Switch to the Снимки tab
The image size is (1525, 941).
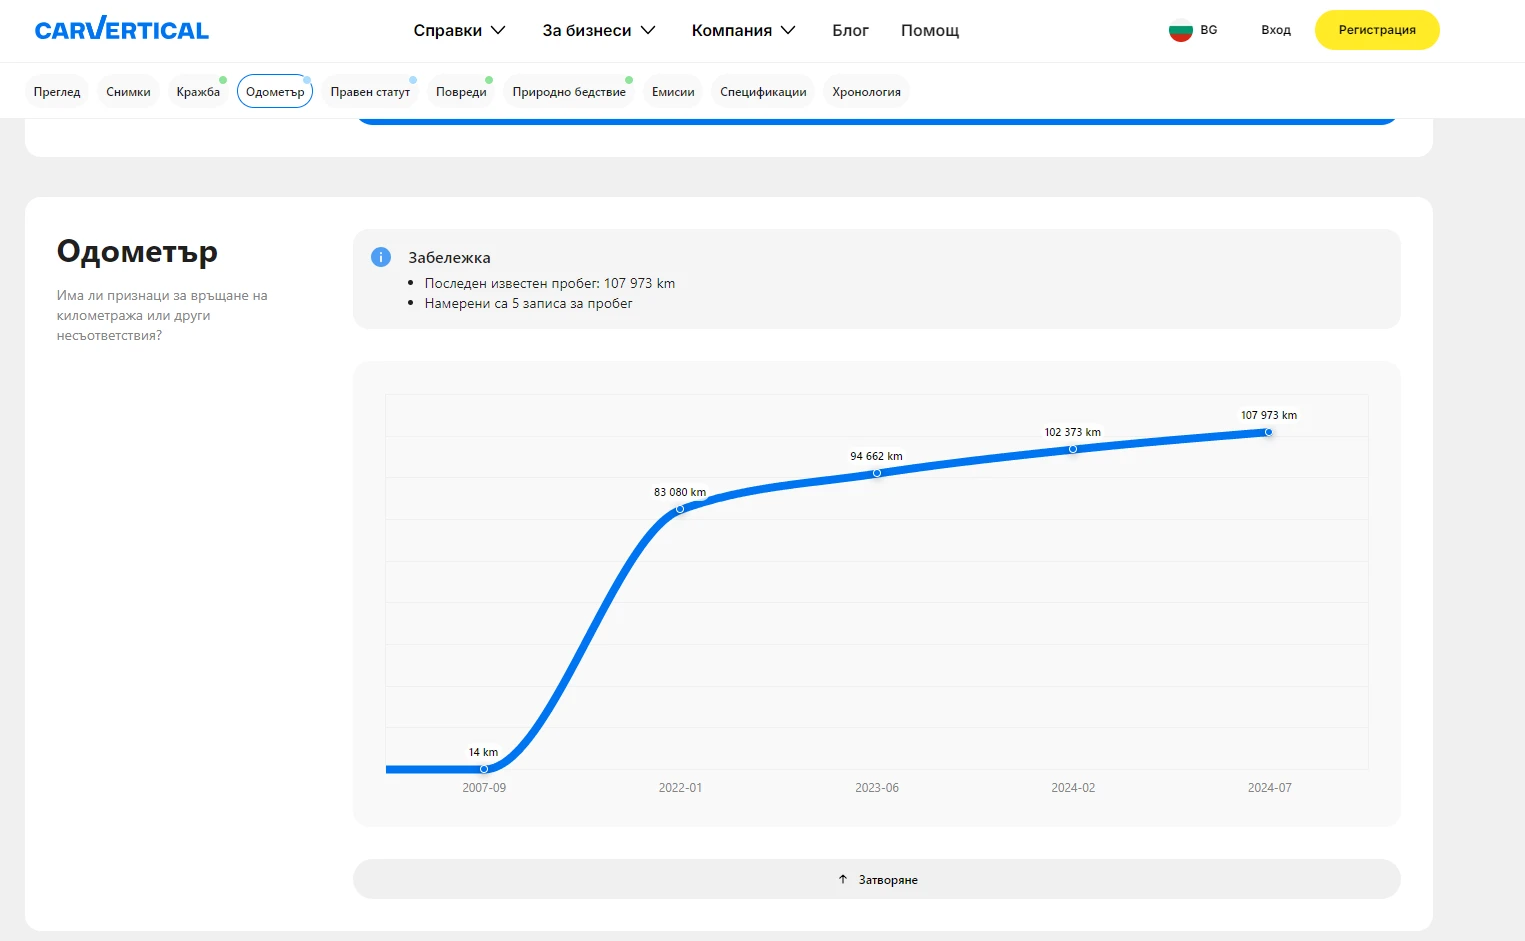click(x=128, y=92)
